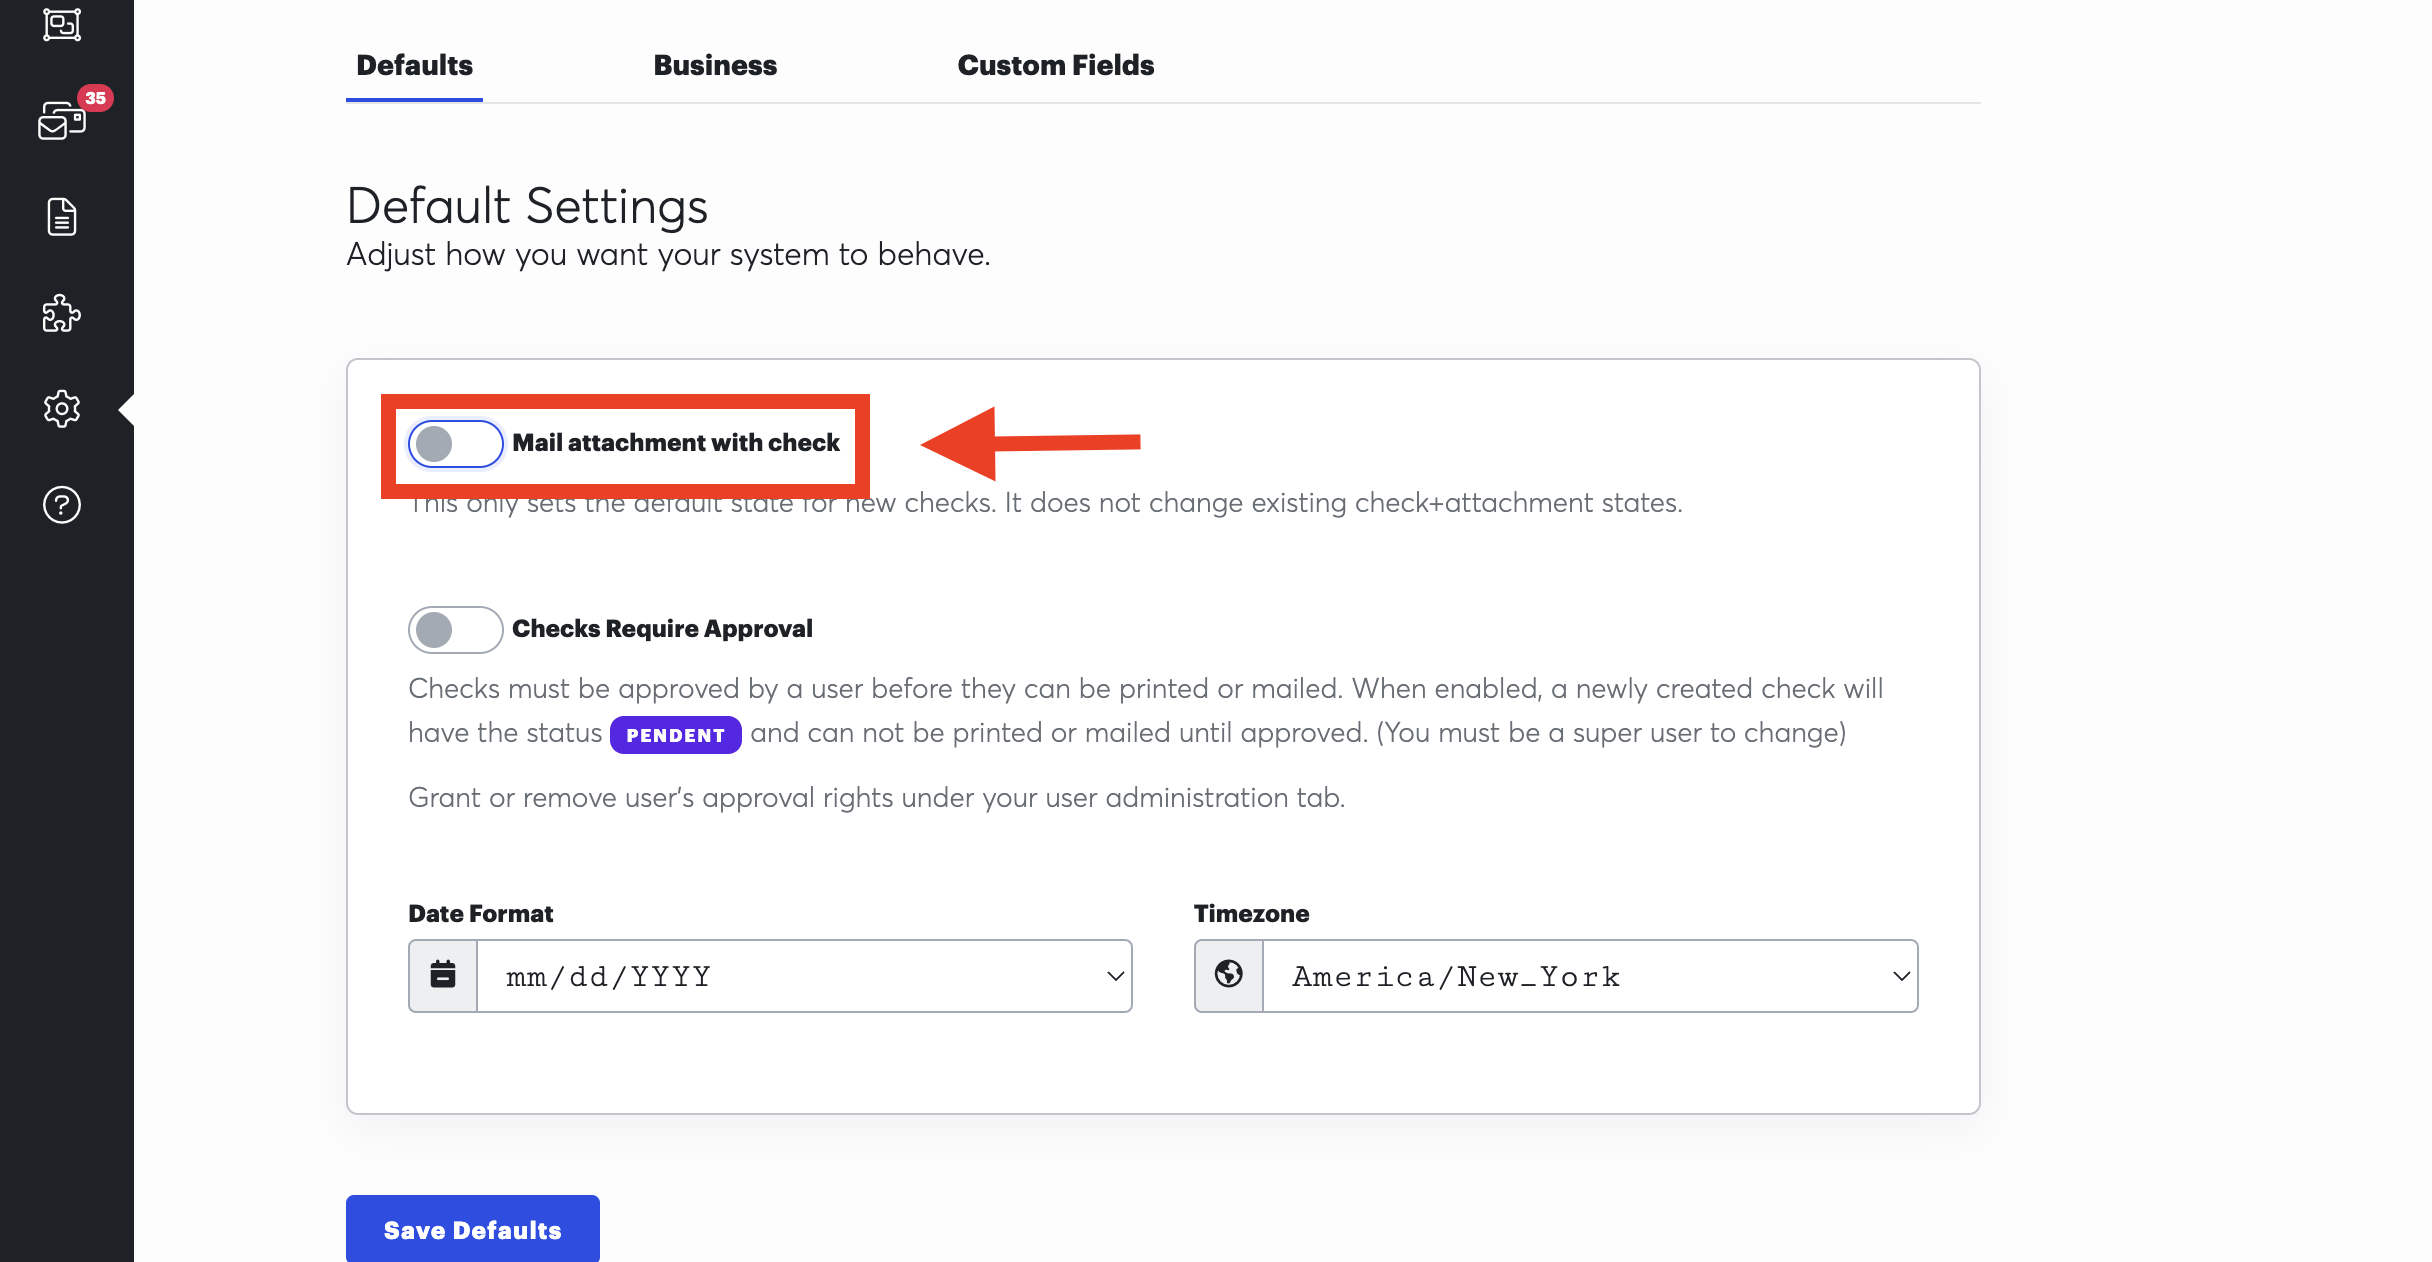
Task: Open the Custom Fields tab
Action: [x=1055, y=64]
